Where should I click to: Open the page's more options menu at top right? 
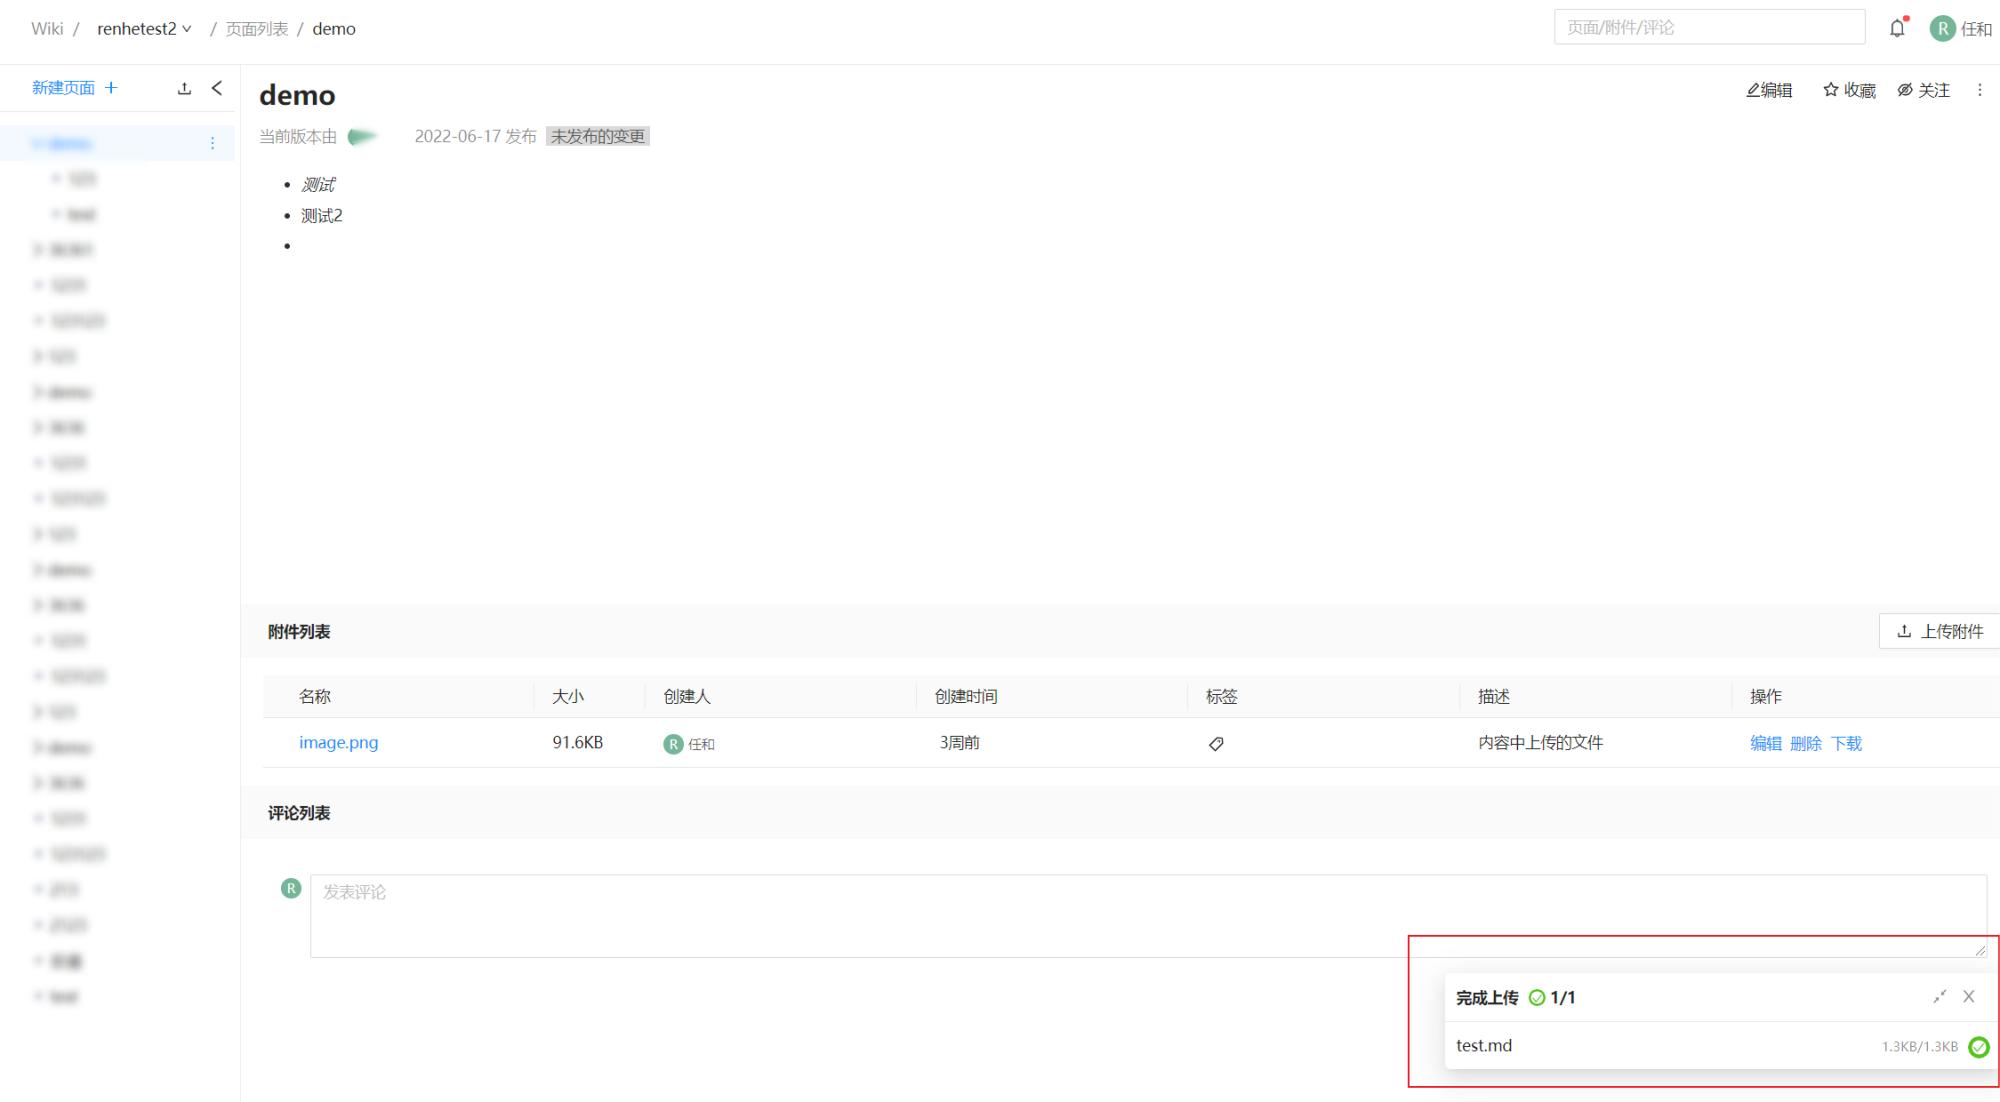coord(1979,90)
